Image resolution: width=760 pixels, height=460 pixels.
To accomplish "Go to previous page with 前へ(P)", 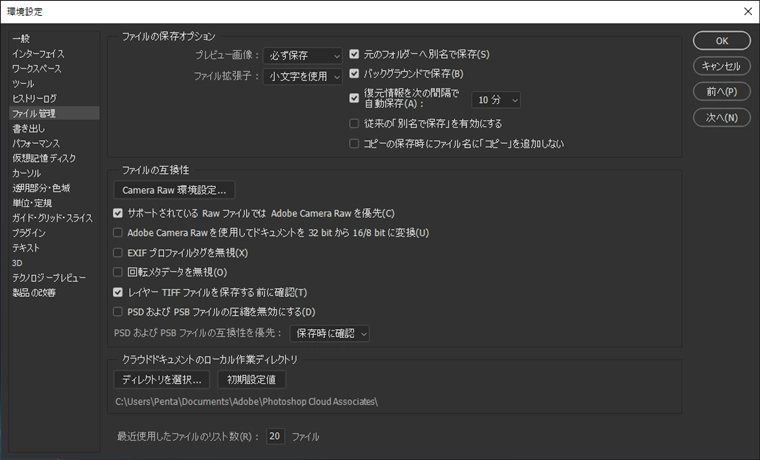I will pos(722,92).
